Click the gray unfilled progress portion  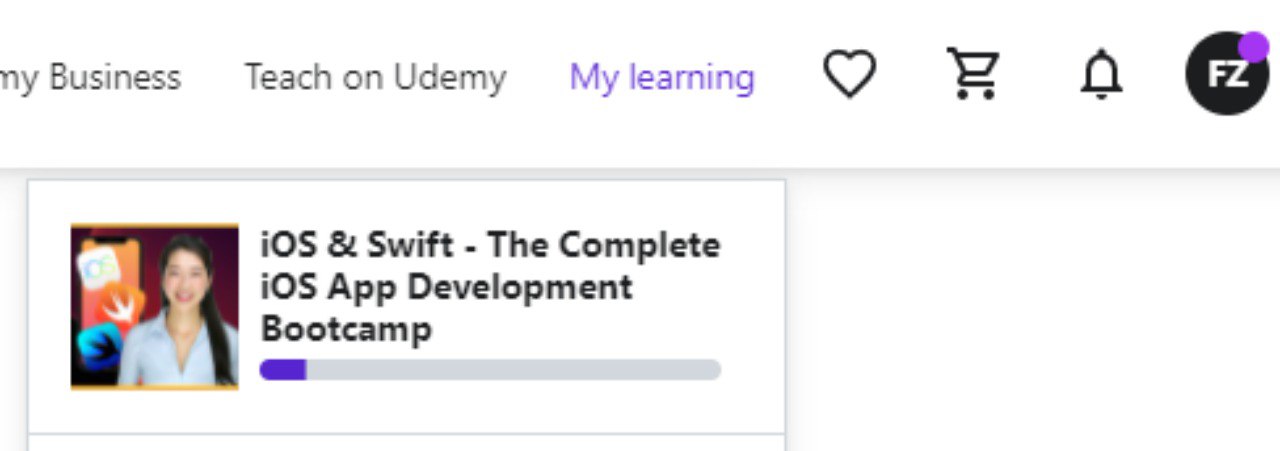[513, 369]
